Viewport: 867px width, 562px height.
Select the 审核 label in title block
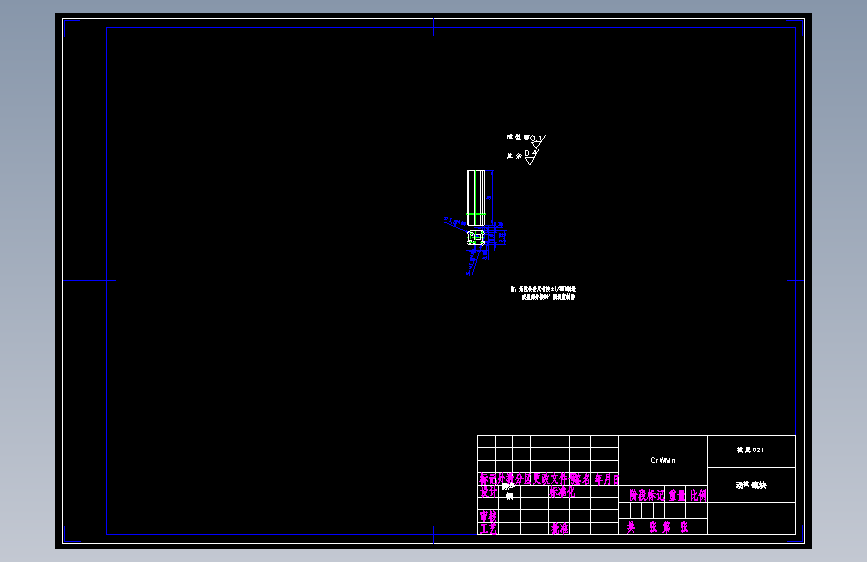coord(488,516)
